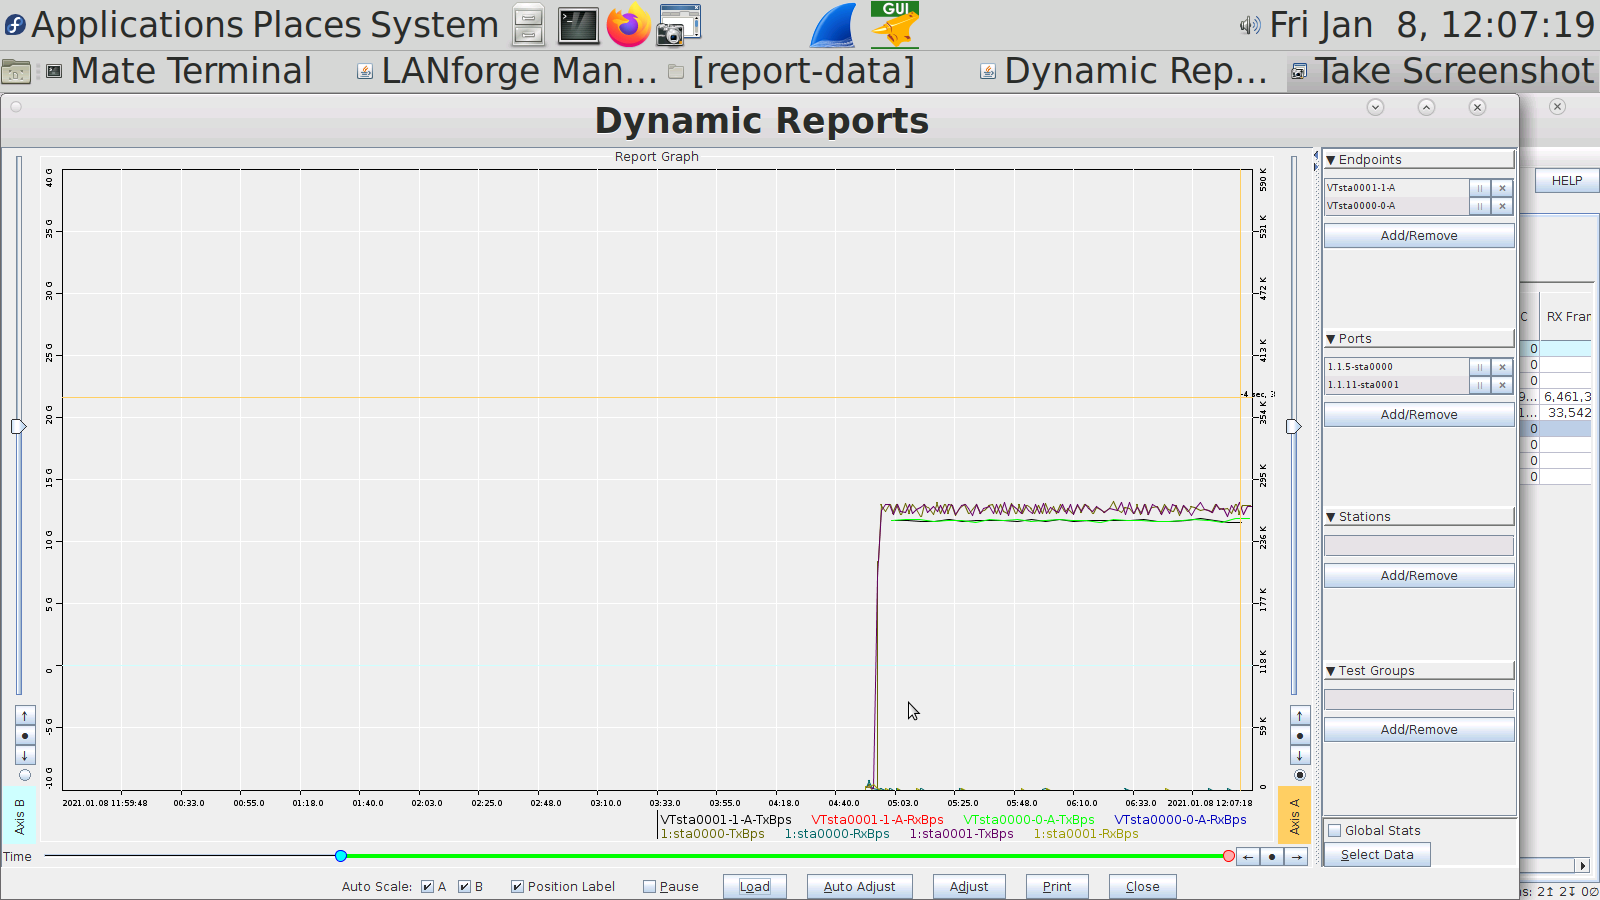
Task: Pause the 1.1.11-sta0001 port entry
Action: (1480, 385)
